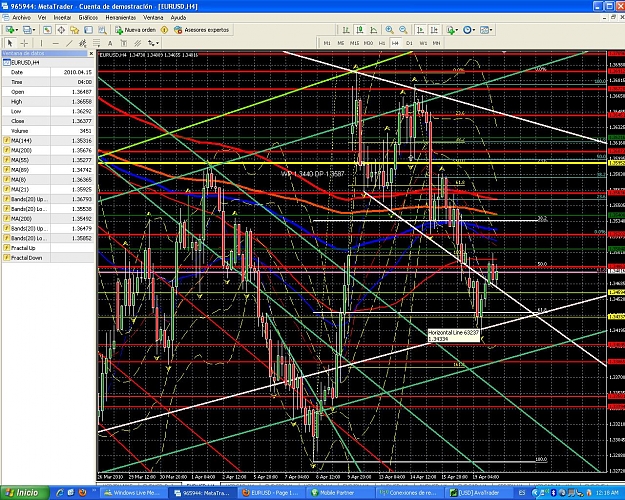Click the Horizontal Line 63237 tooltip
Image resolution: width=625 pixels, height=500 pixels.
pyautogui.click(x=453, y=335)
